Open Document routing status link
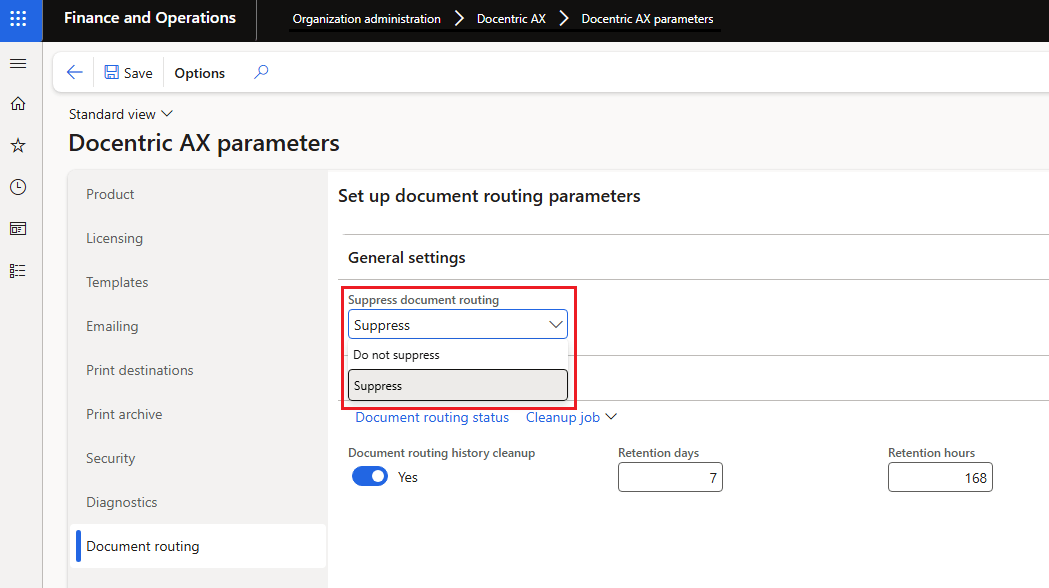 coord(432,417)
